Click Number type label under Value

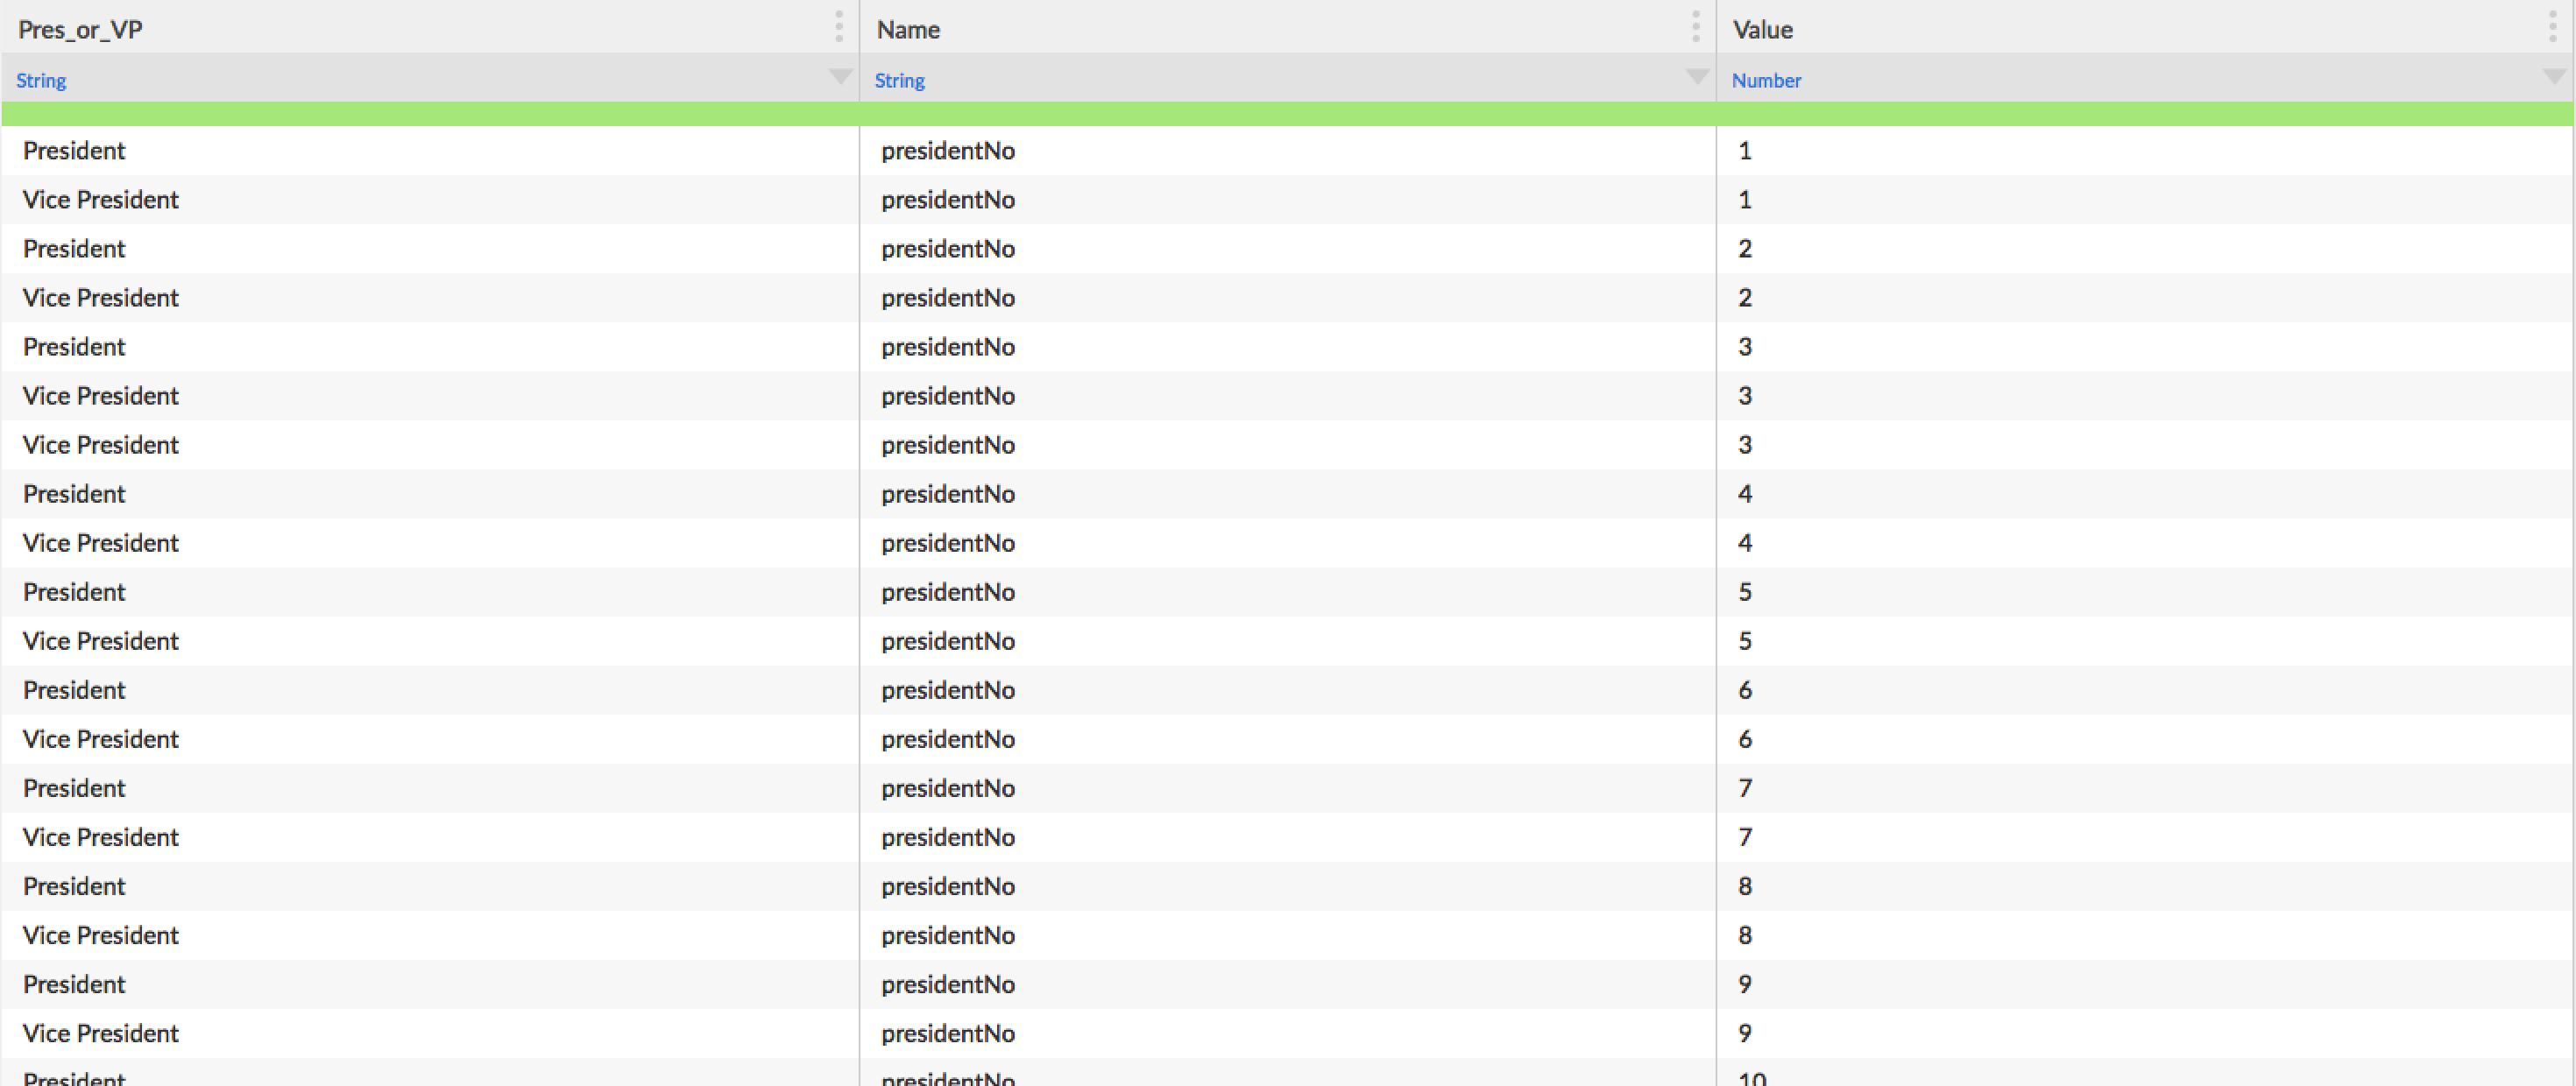(x=1766, y=80)
